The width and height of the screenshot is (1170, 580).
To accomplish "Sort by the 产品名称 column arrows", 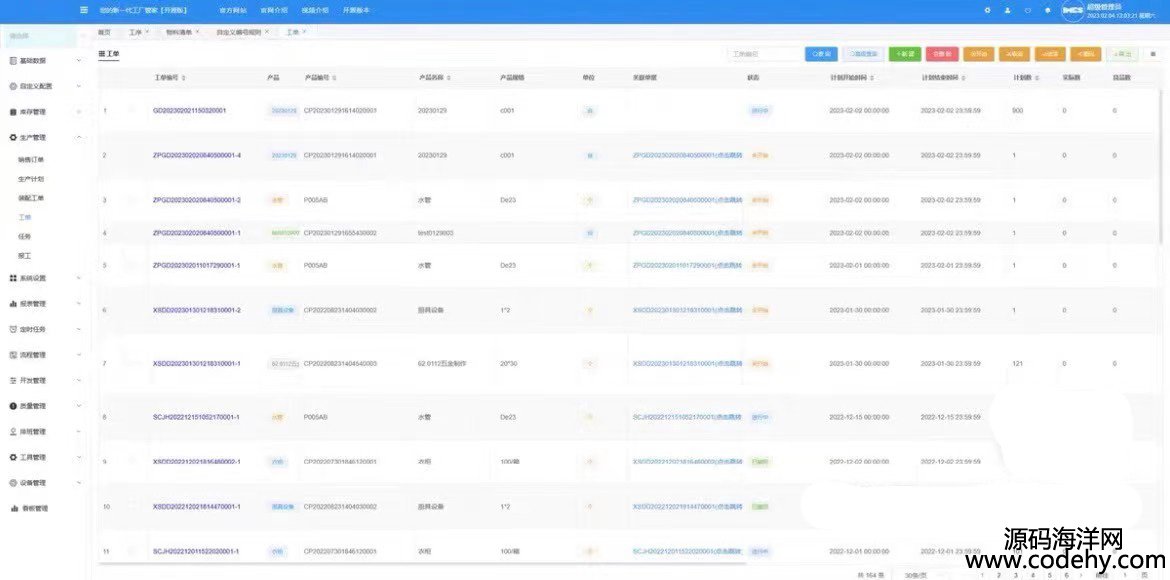I will [x=448, y=78].
